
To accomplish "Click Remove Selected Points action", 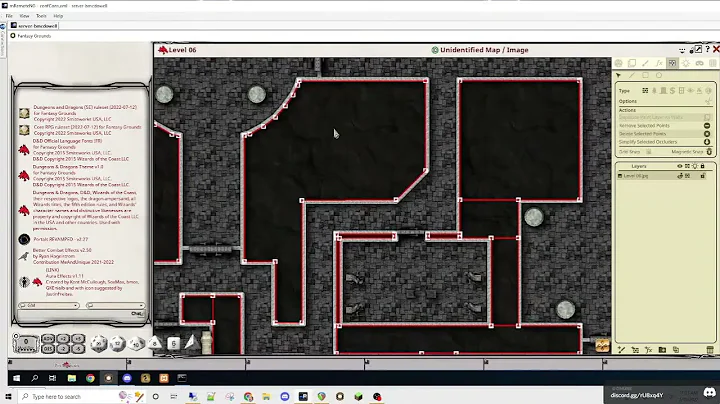I will click(664, 125).
